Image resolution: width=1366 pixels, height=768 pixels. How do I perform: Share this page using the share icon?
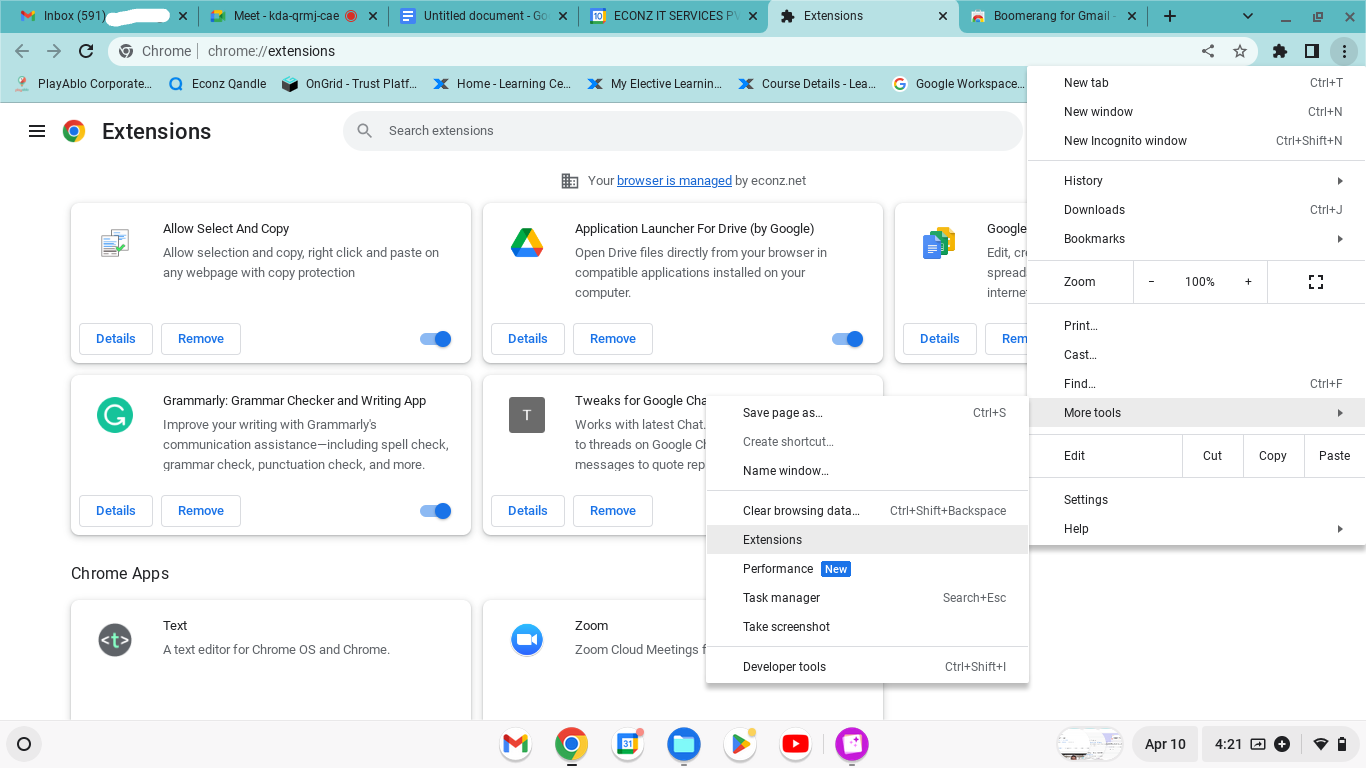pyautogui.click(x=1208, y=51)
